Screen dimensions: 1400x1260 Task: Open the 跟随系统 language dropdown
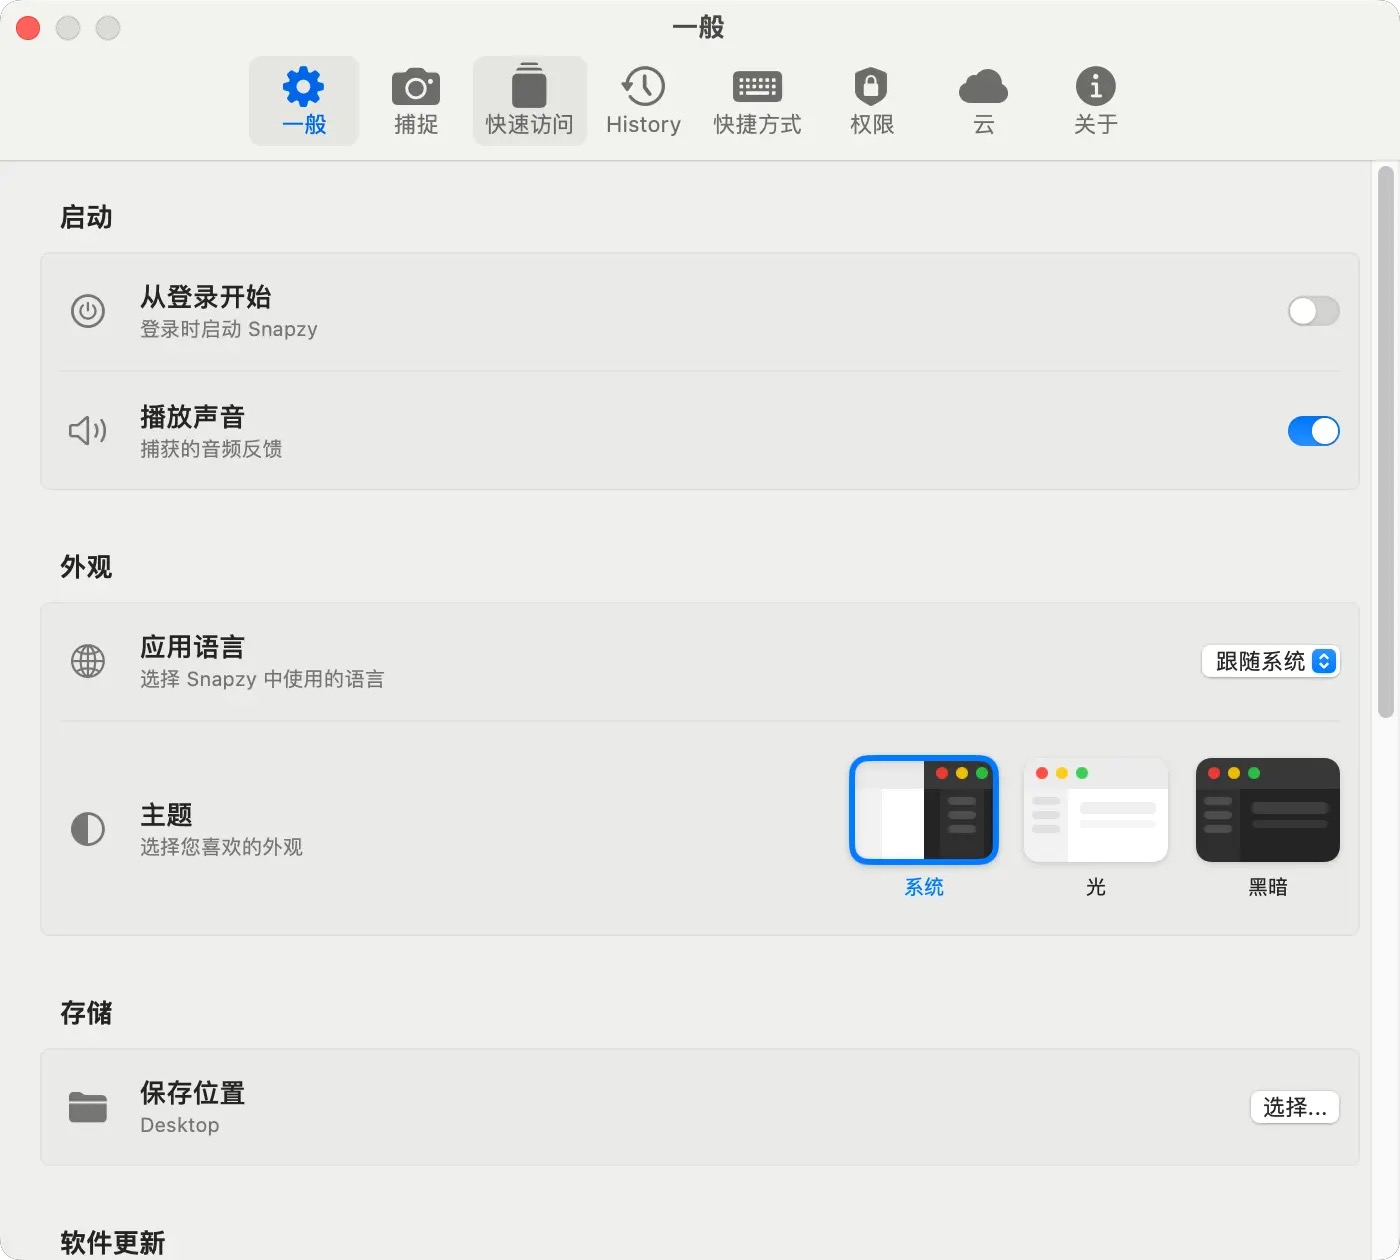1270,661
